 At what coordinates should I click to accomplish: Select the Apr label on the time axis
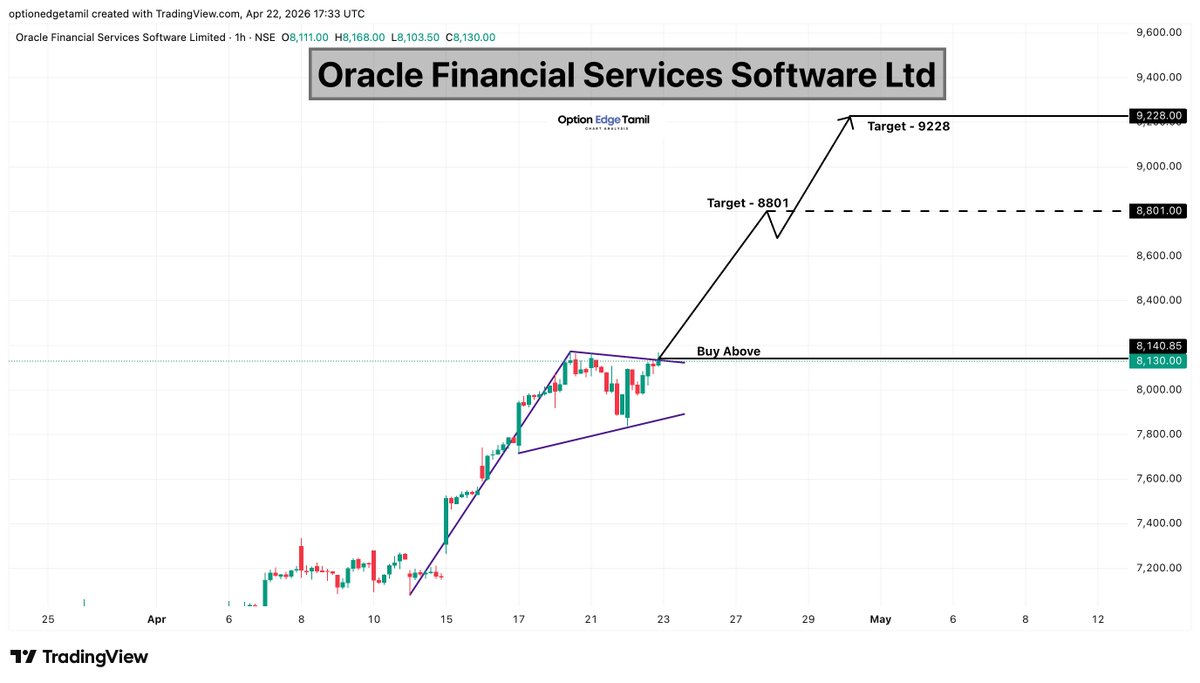157,619
